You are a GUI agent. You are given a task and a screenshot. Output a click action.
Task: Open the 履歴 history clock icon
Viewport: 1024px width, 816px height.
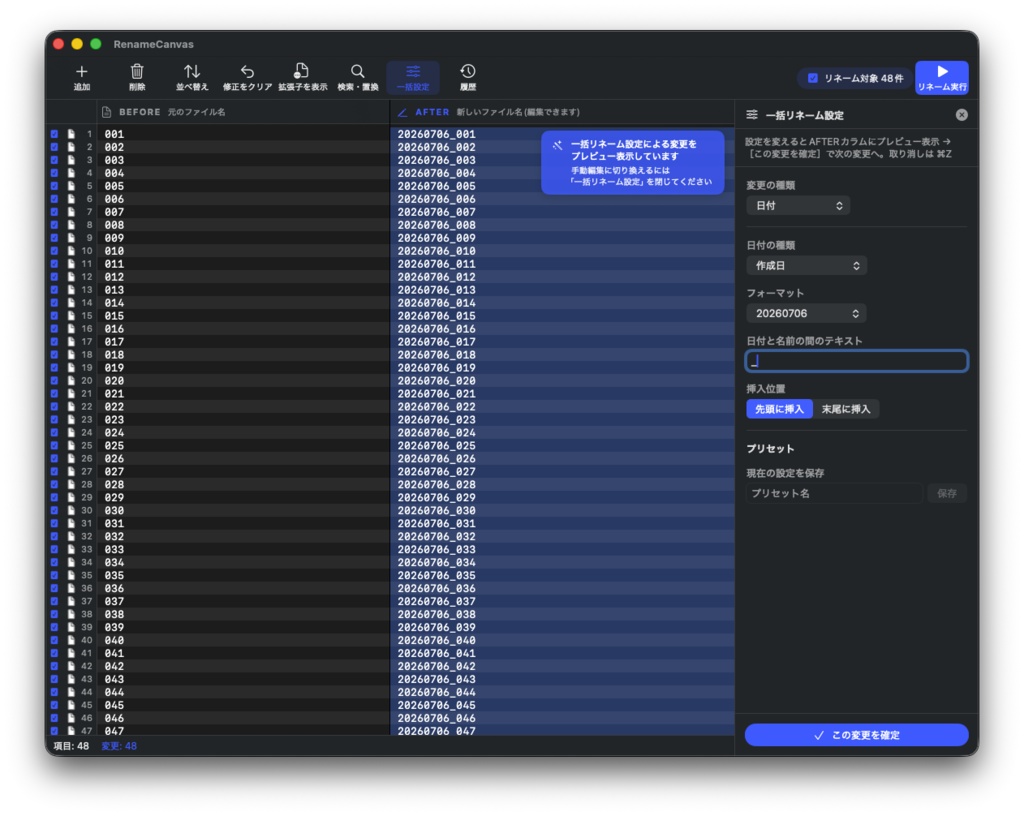[x=468, y=71]
